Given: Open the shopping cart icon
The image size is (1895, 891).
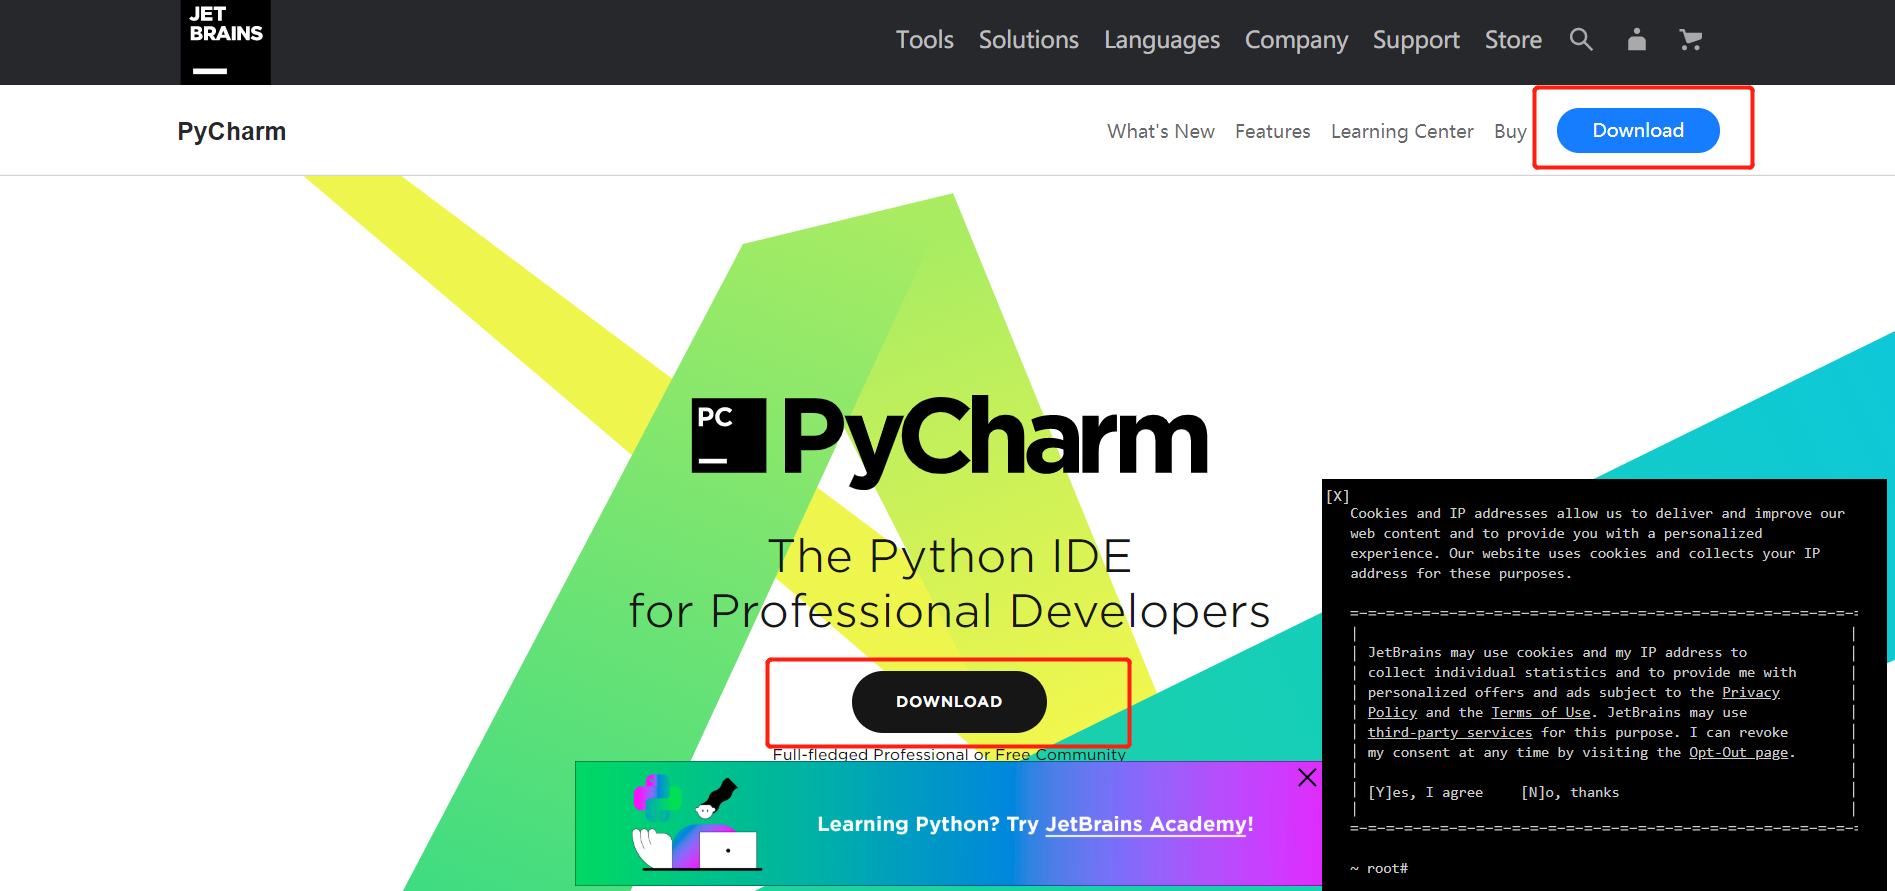Looking at the screenshot, I should 1691,39.
